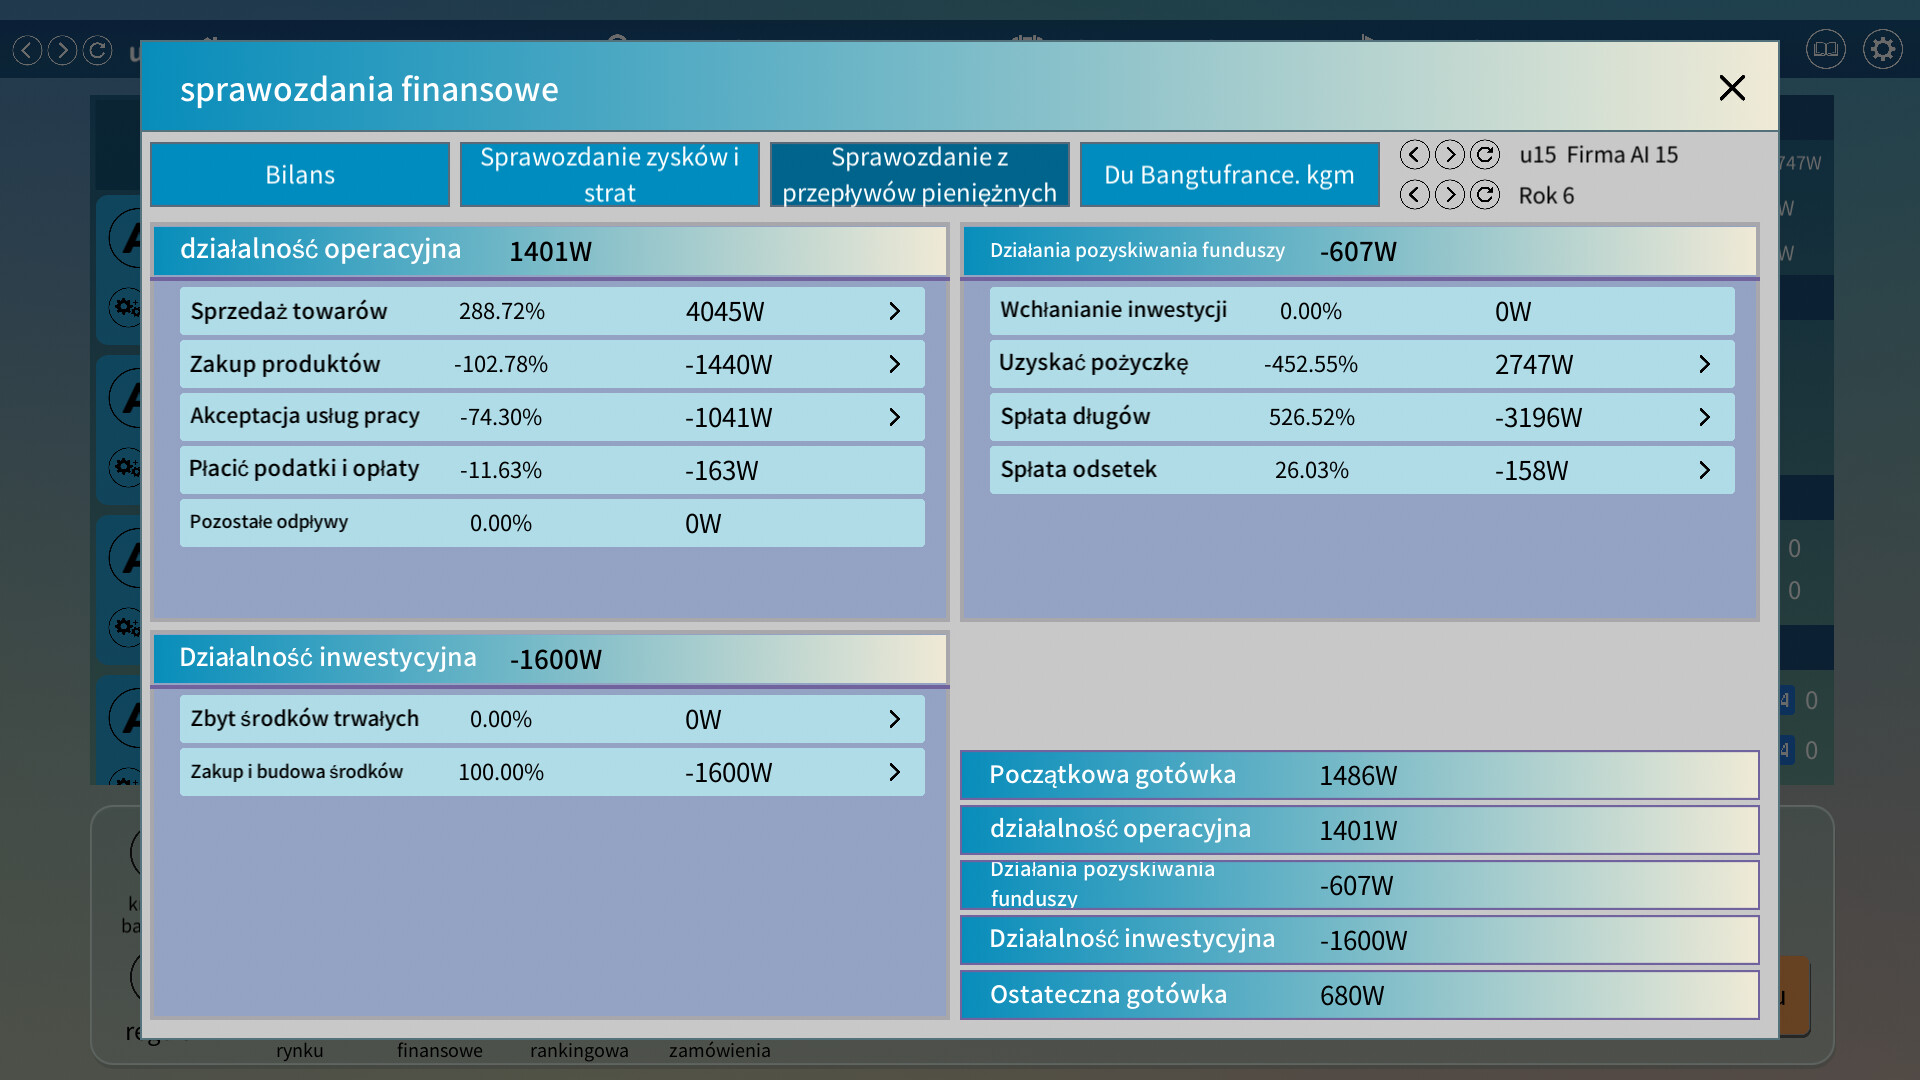Viewport: 1920px width, 1080px height.
Task: Go to previous year beside Rok 6
Action: (x=1414, y=195)
